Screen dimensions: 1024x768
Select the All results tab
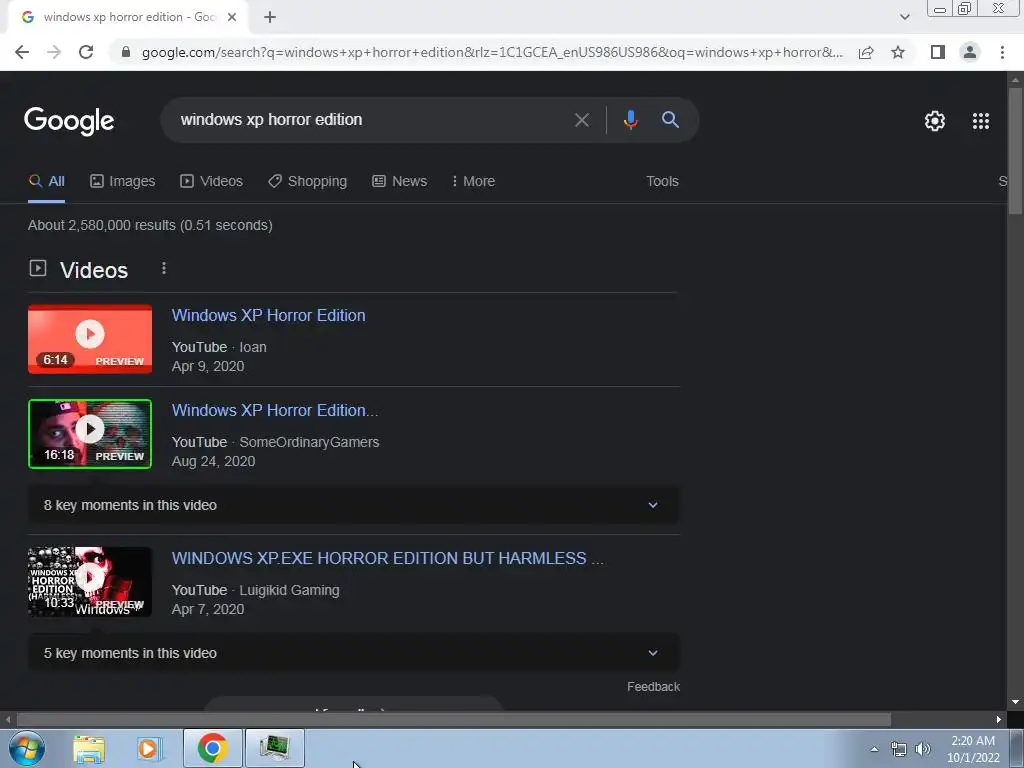(x=46, y=182)
